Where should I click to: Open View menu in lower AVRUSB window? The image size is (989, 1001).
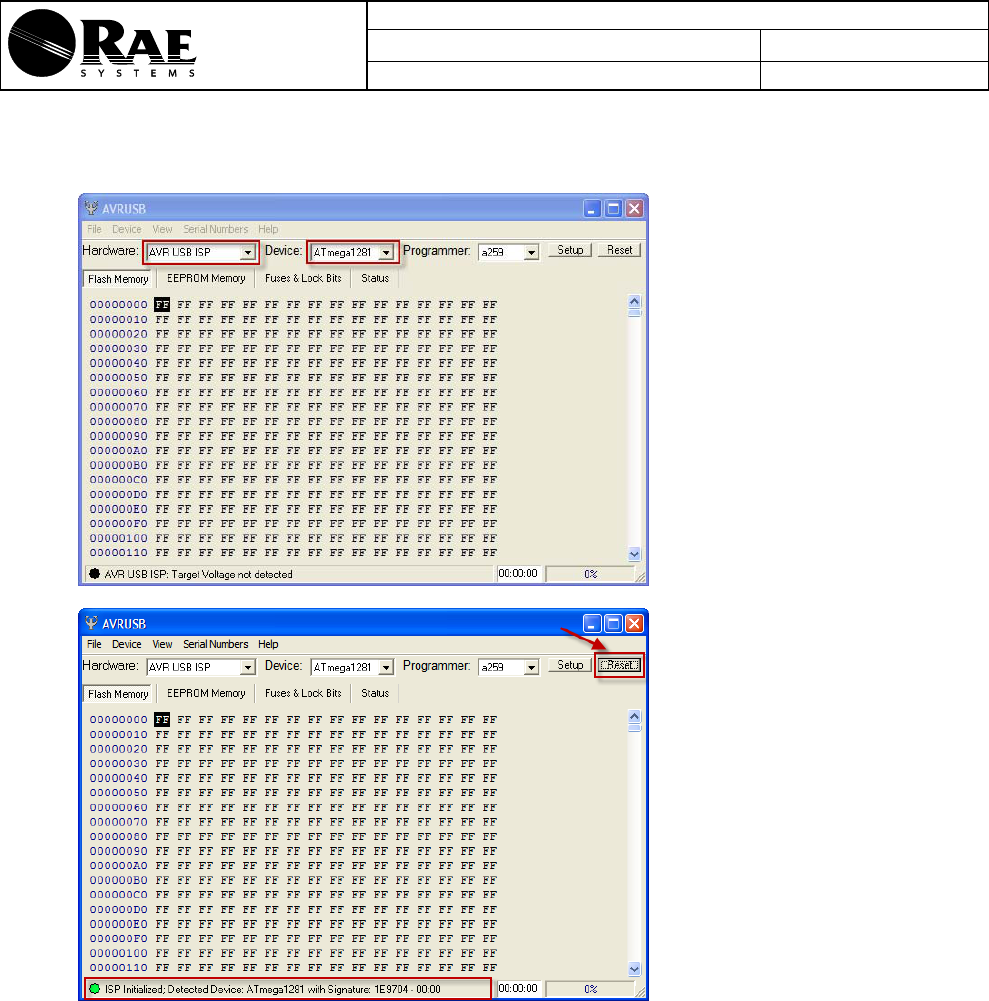(162, 644)
